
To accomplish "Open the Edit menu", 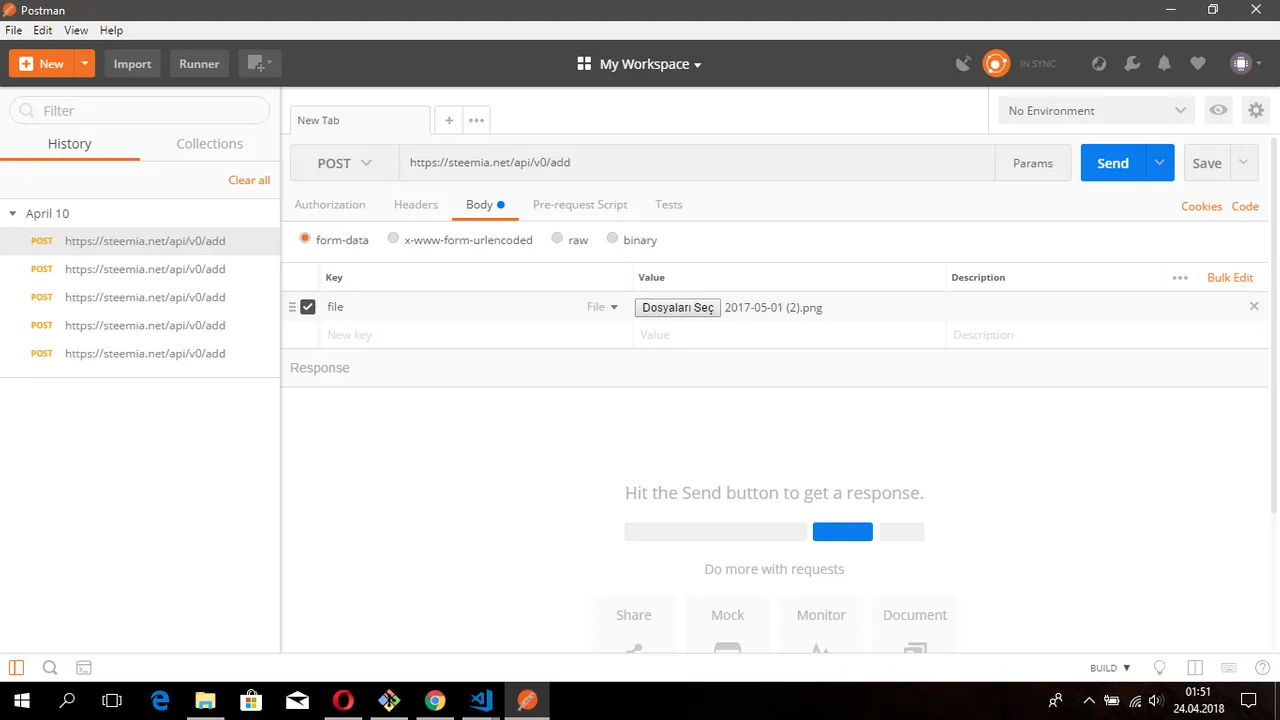I will pos(43,31).
